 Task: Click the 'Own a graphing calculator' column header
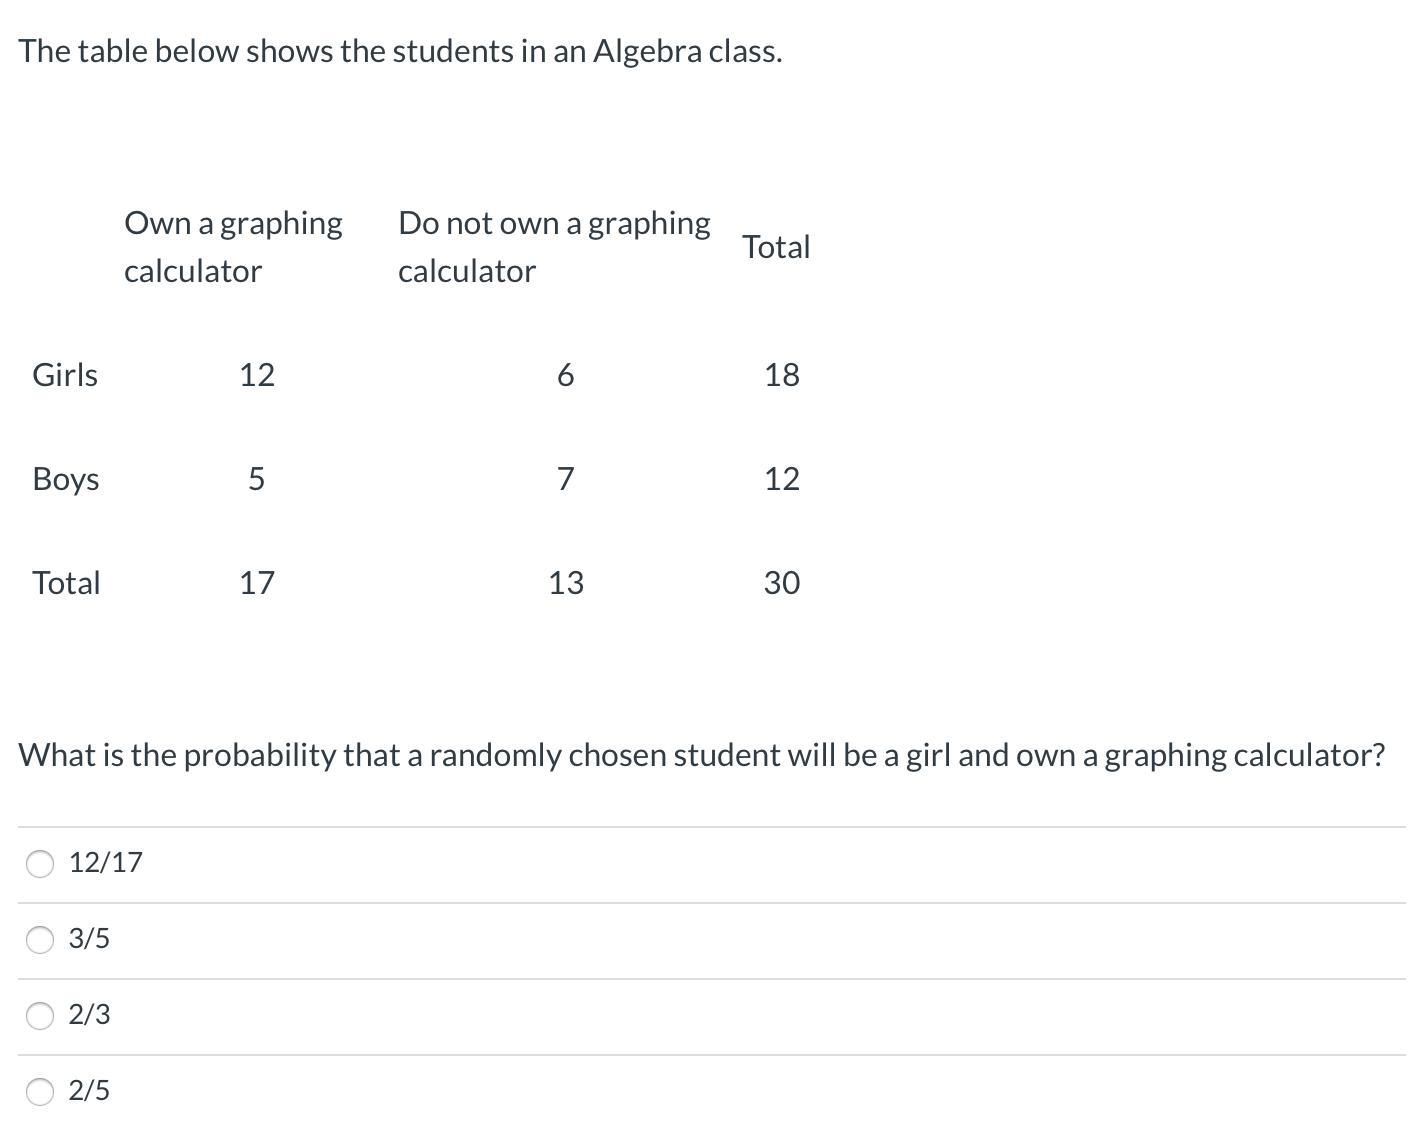pos(233,246)
